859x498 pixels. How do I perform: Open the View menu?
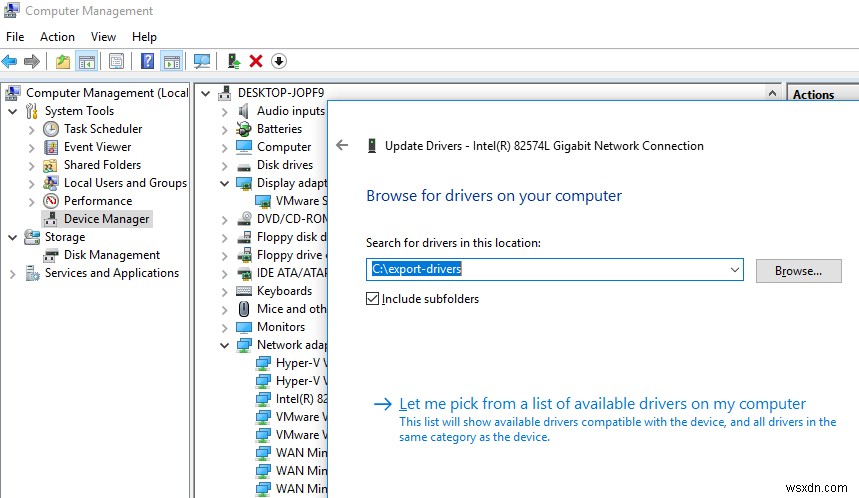coord(104,37)
